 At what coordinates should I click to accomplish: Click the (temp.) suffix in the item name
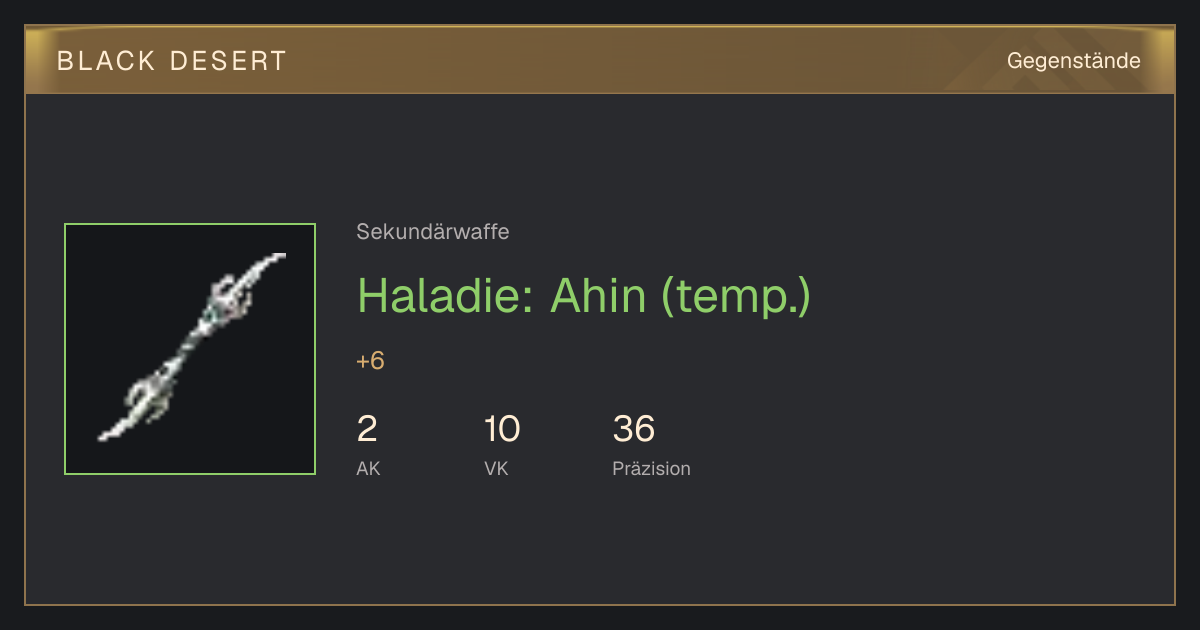point(736,297)
